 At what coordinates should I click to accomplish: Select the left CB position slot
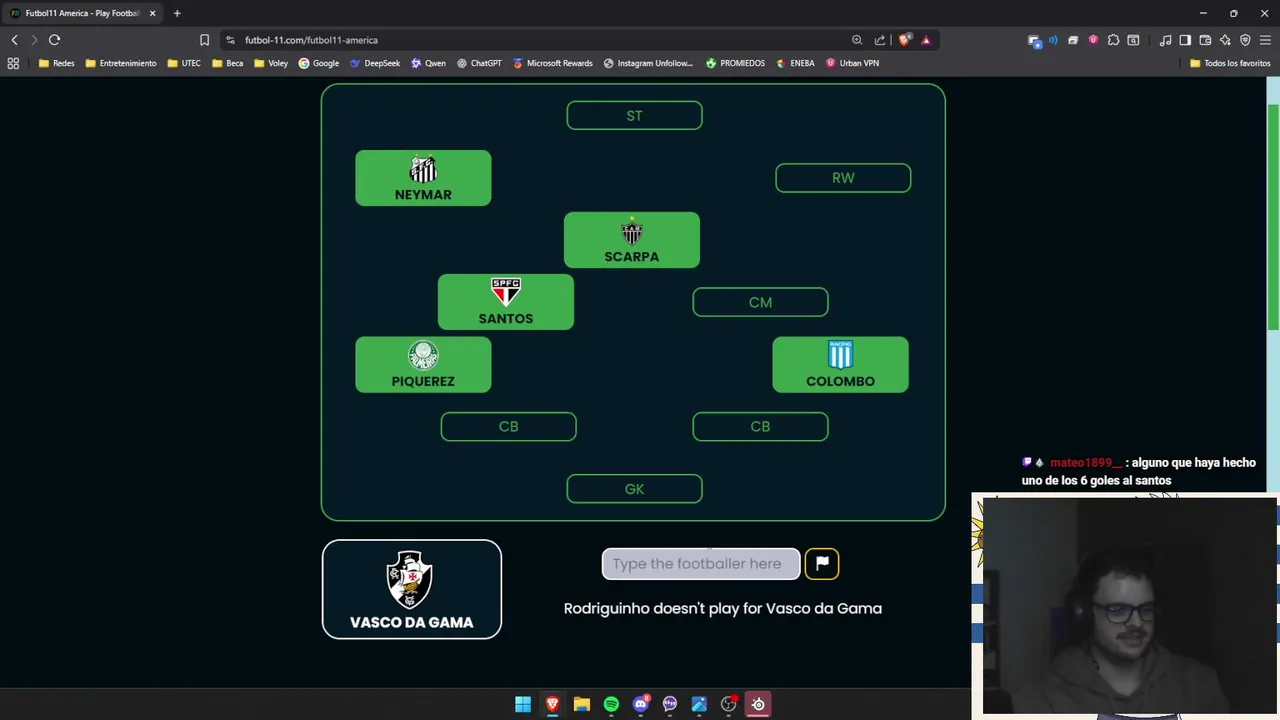508,427
